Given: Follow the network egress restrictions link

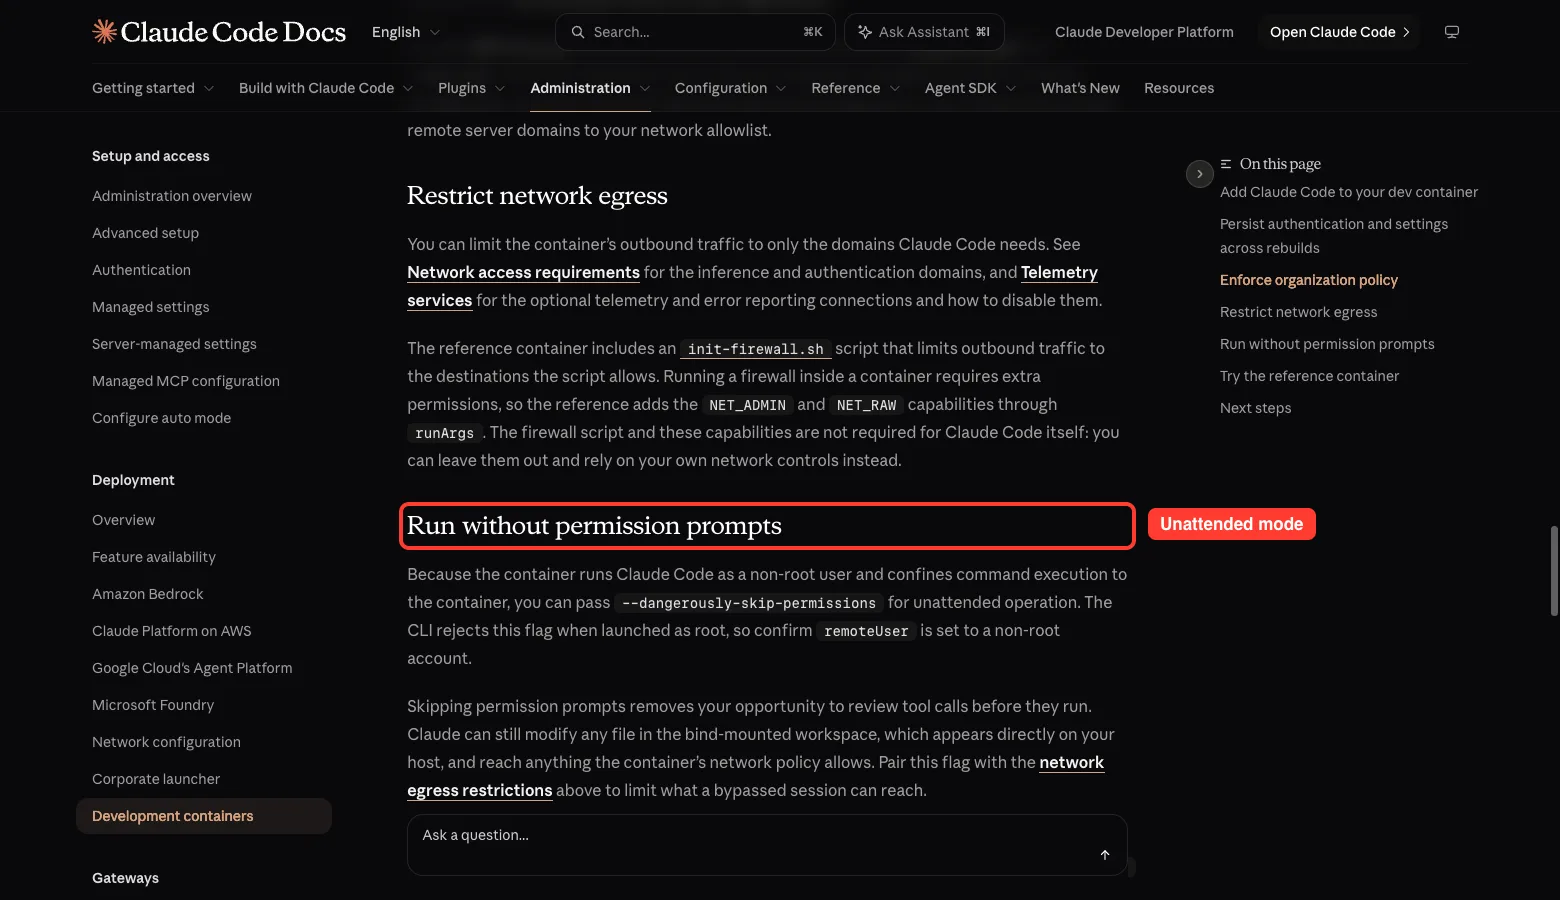Looking at the screenshot, I should [480, 790].
